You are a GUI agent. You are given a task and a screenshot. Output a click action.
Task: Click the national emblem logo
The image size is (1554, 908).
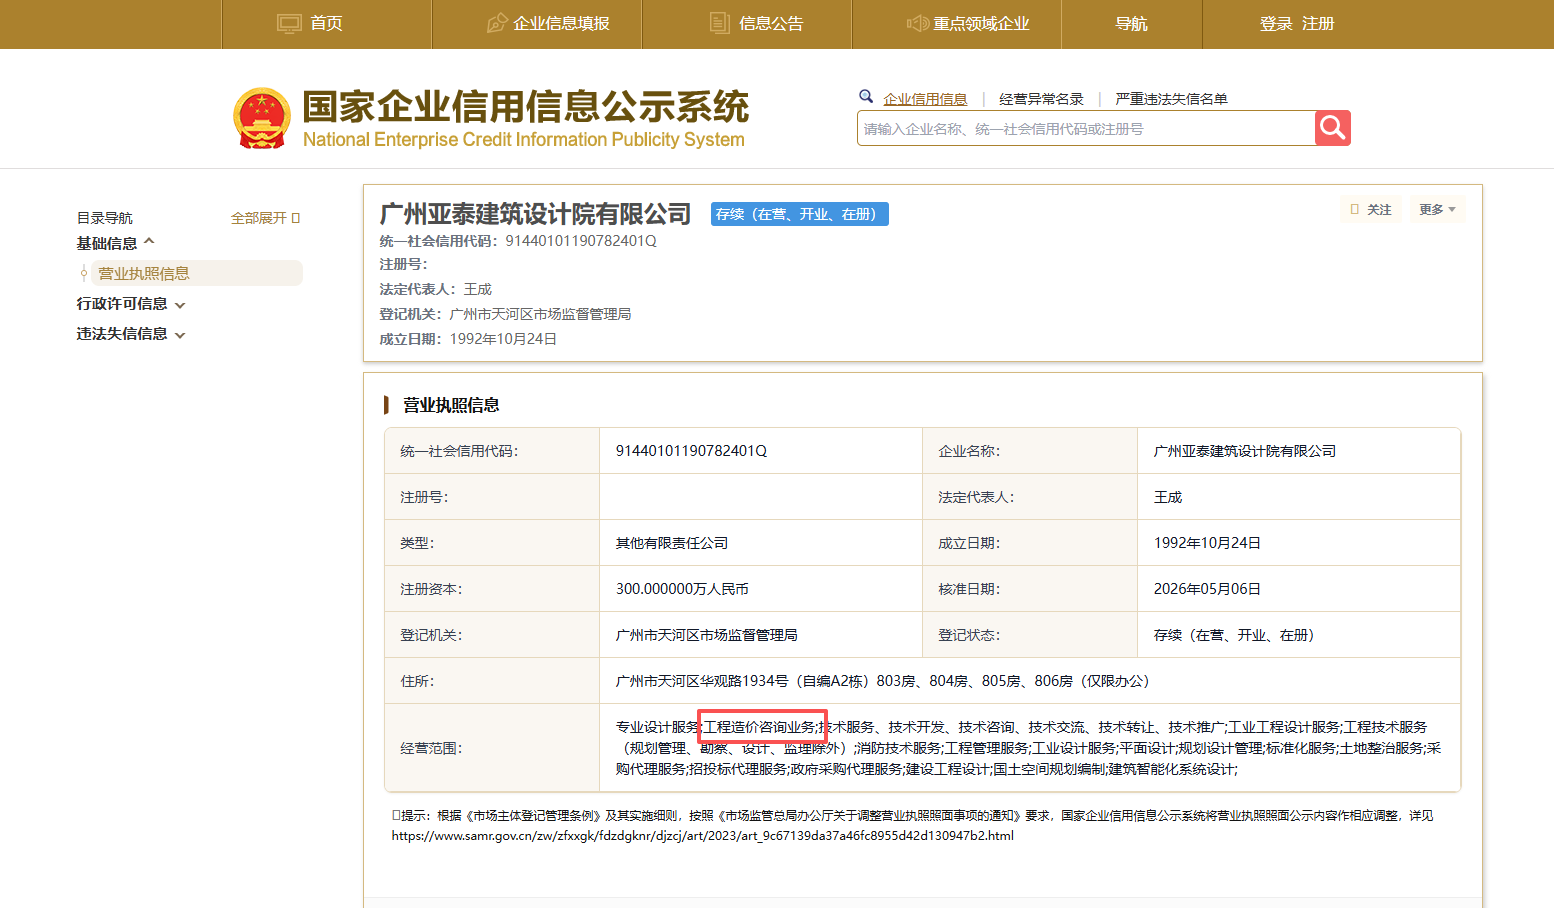262,118
